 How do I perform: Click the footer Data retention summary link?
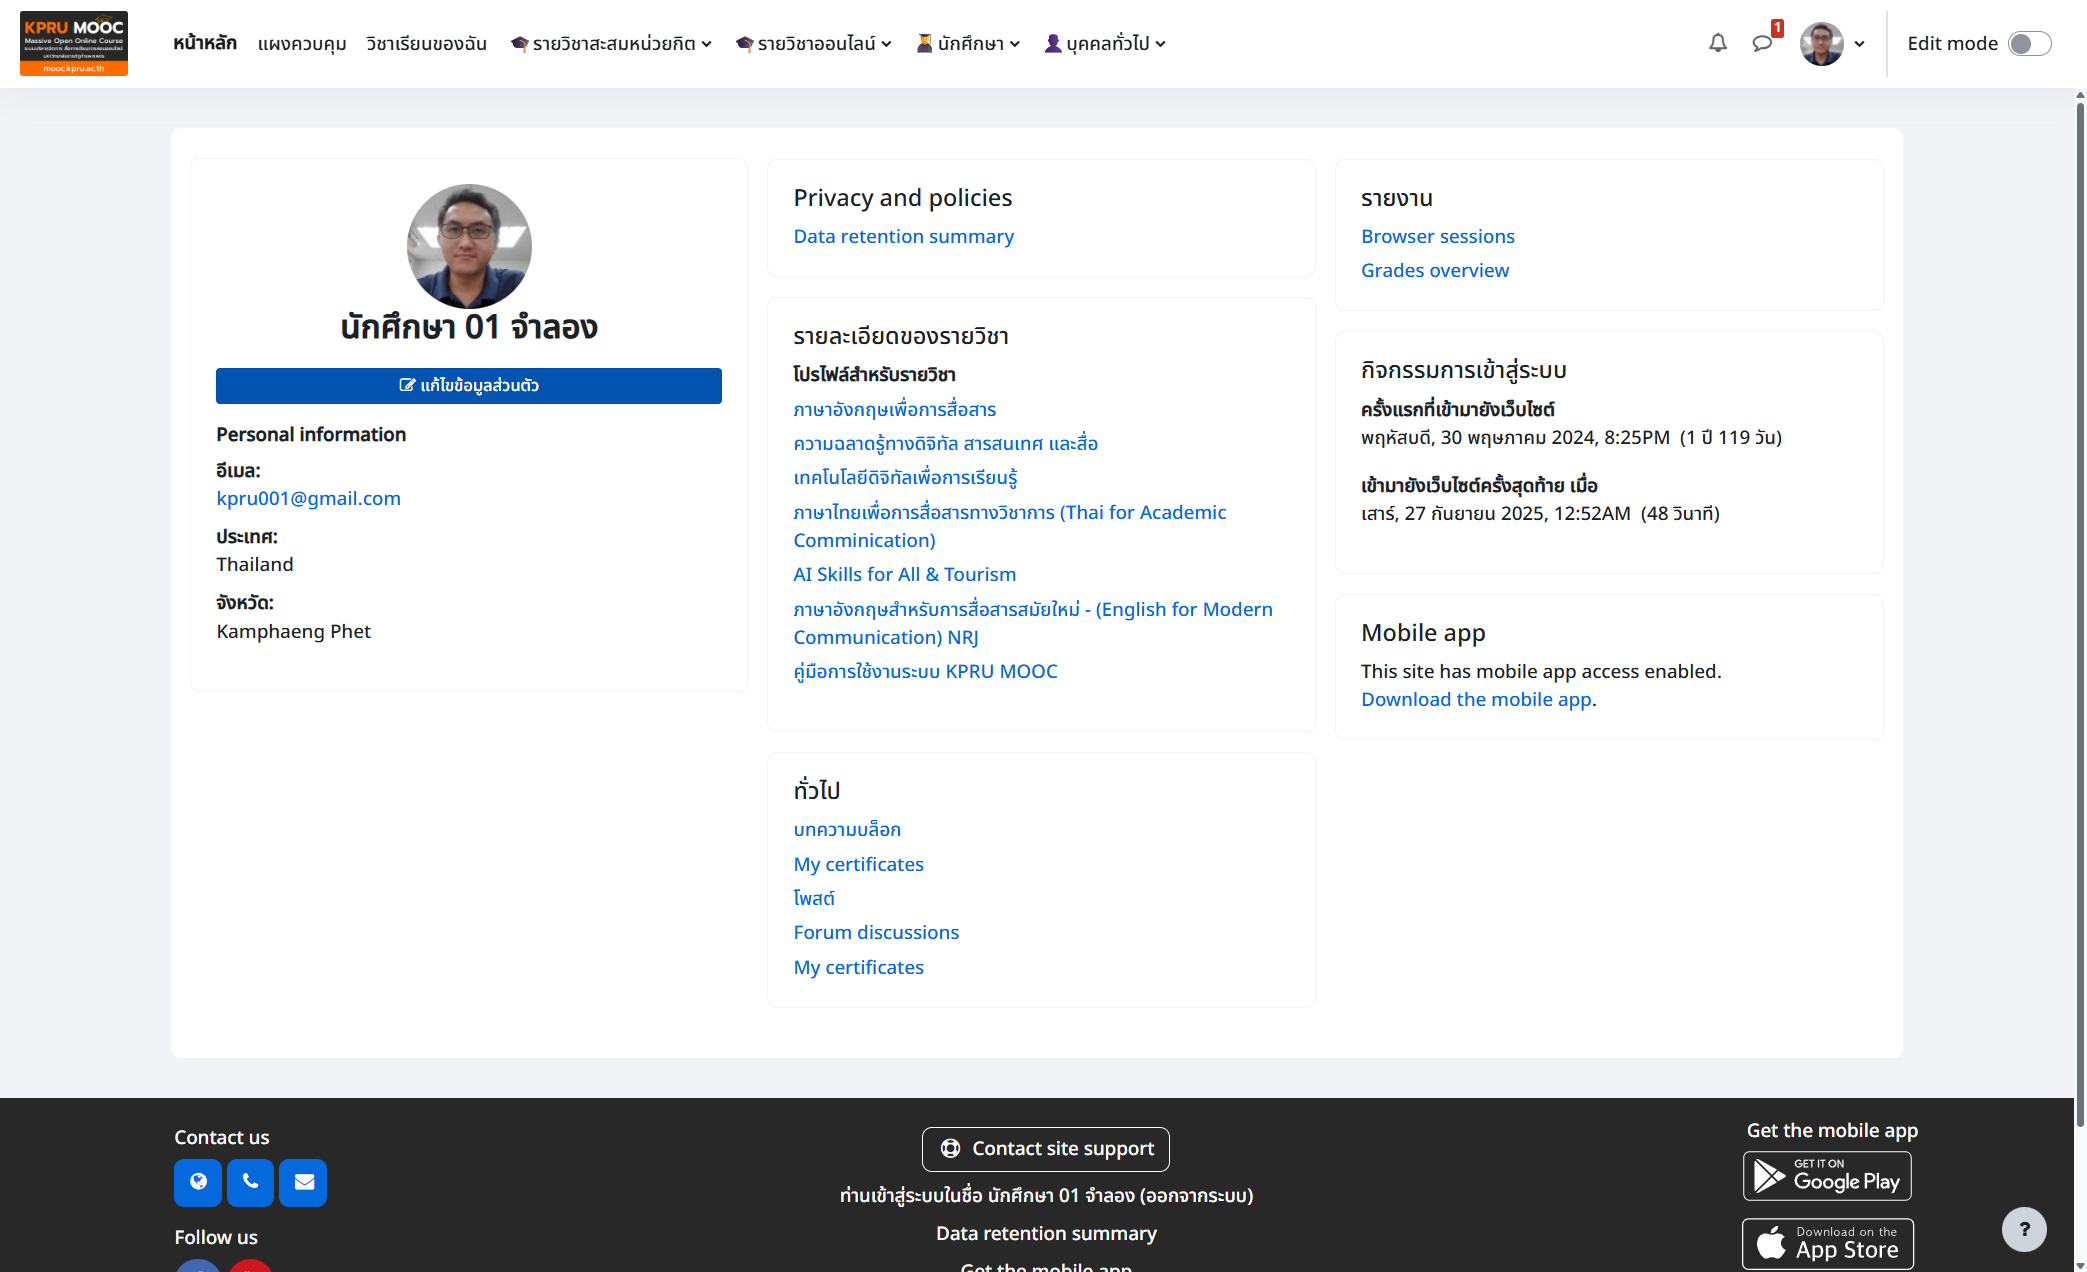coord(1046,1233)
